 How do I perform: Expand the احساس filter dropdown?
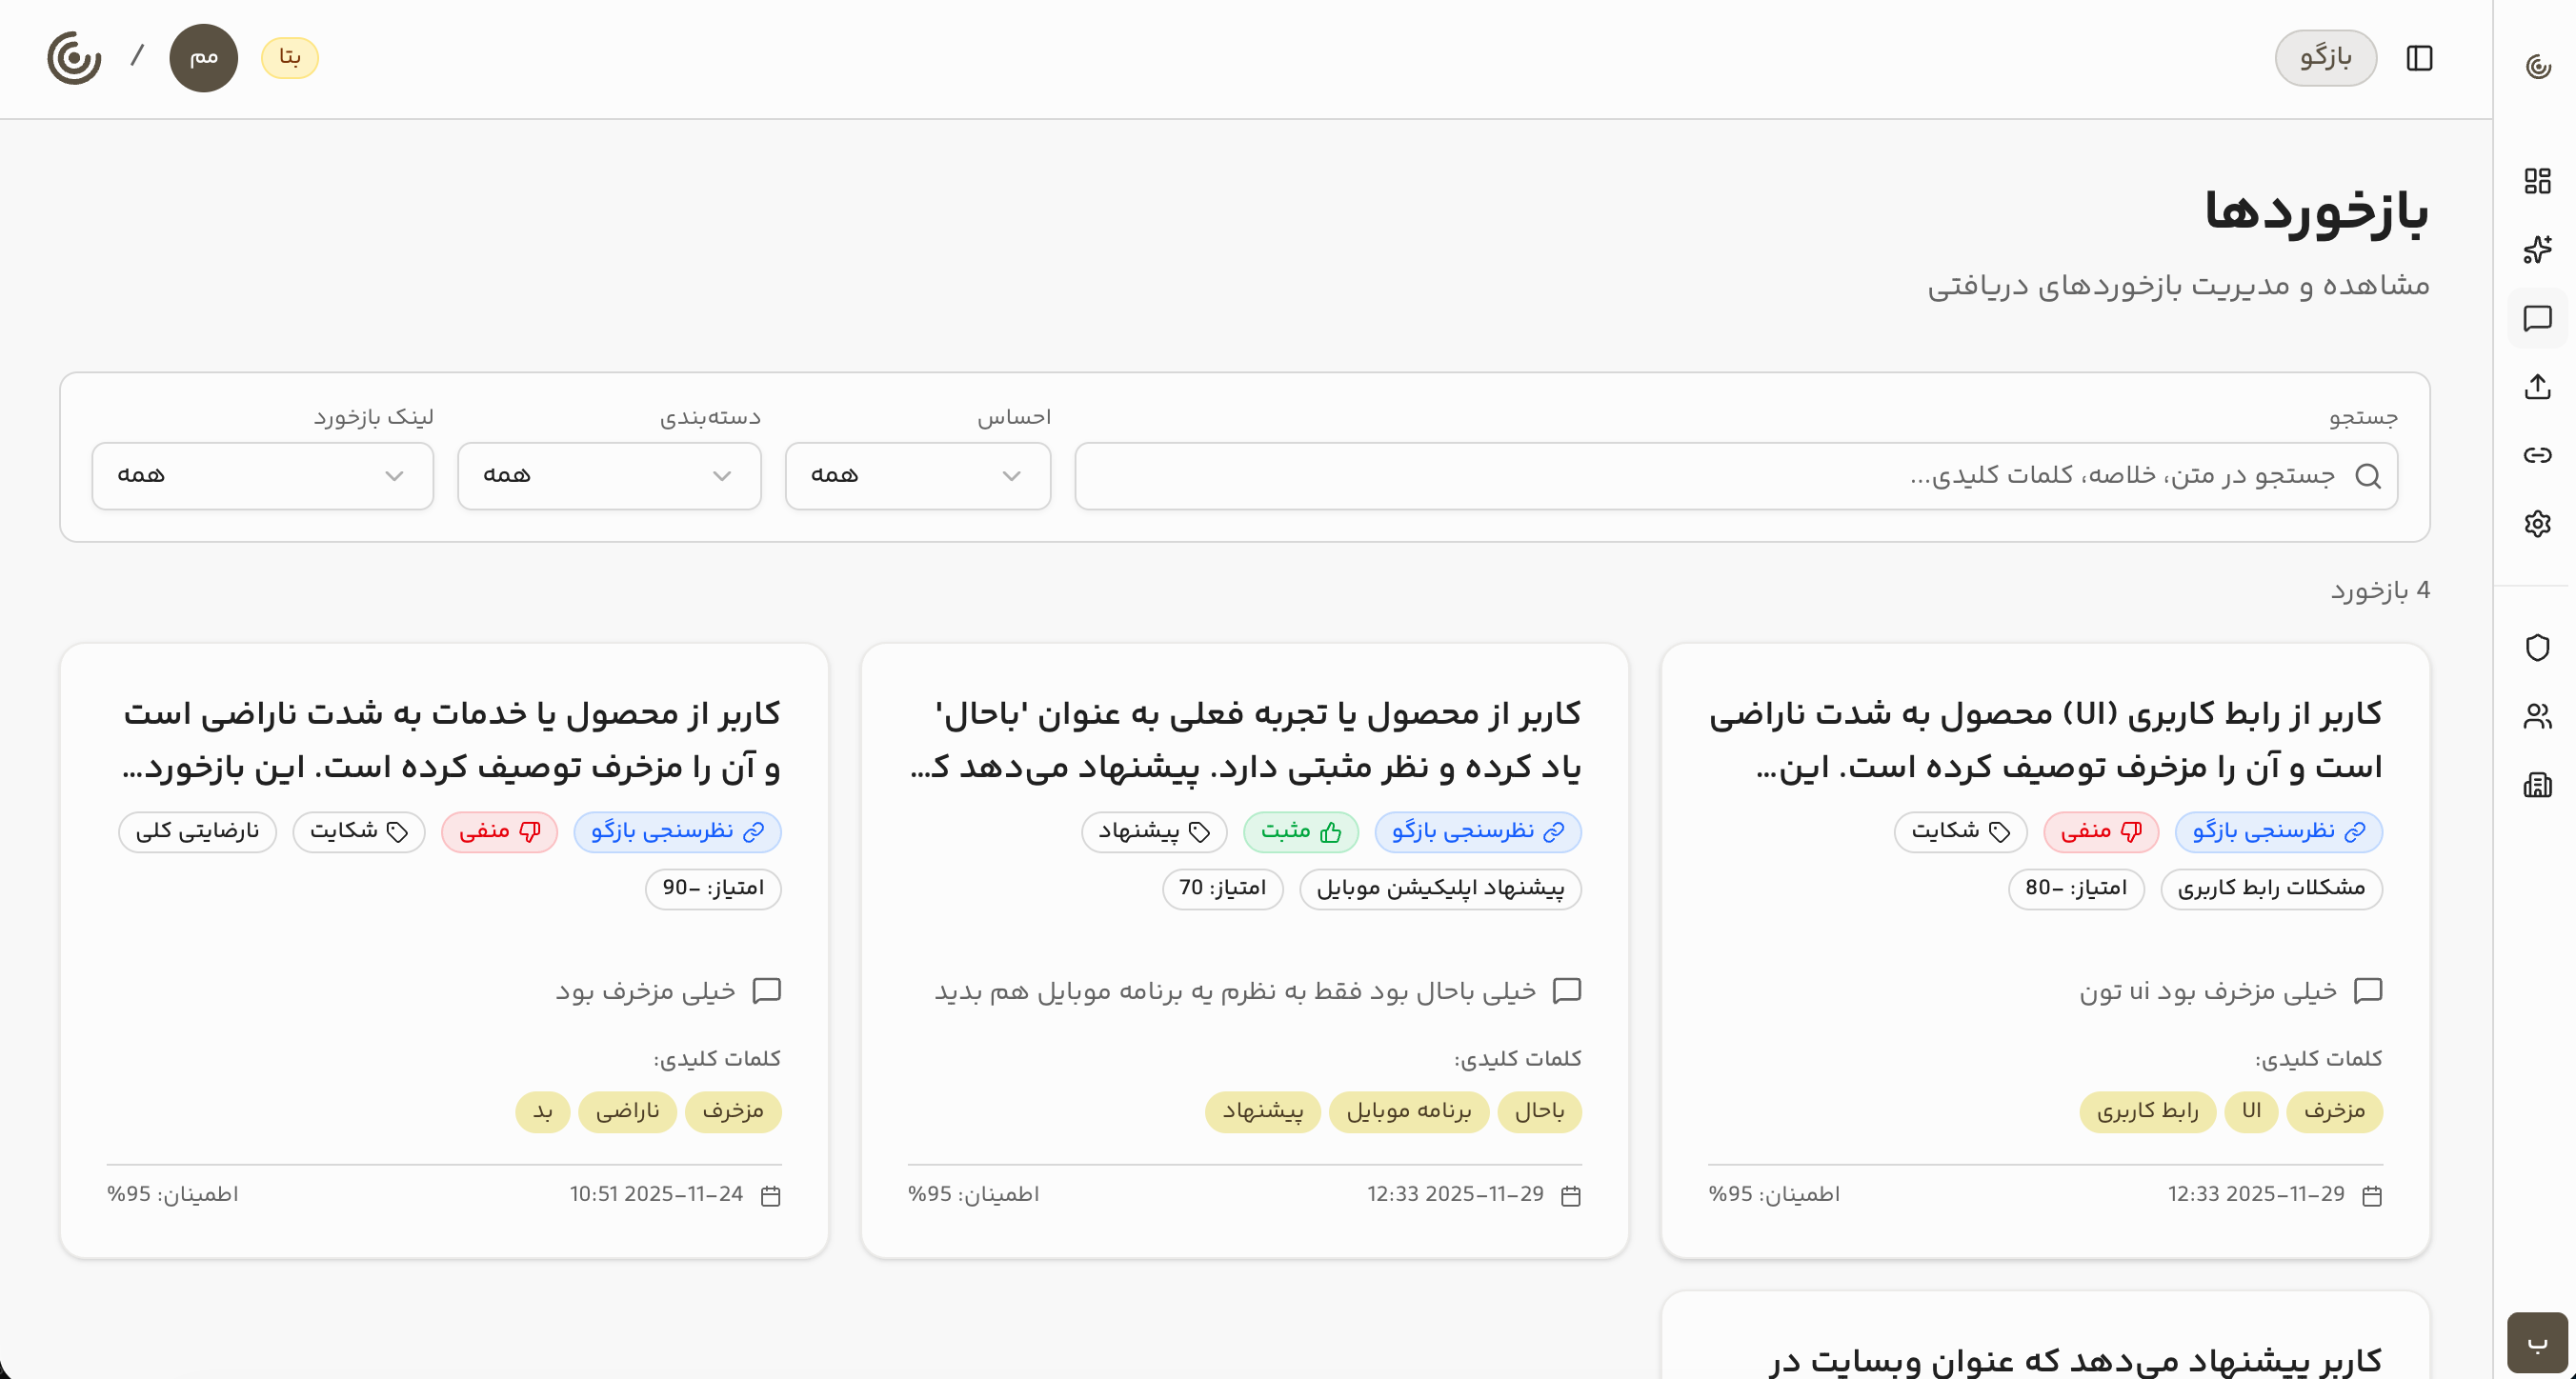click(x=917, y=476)
